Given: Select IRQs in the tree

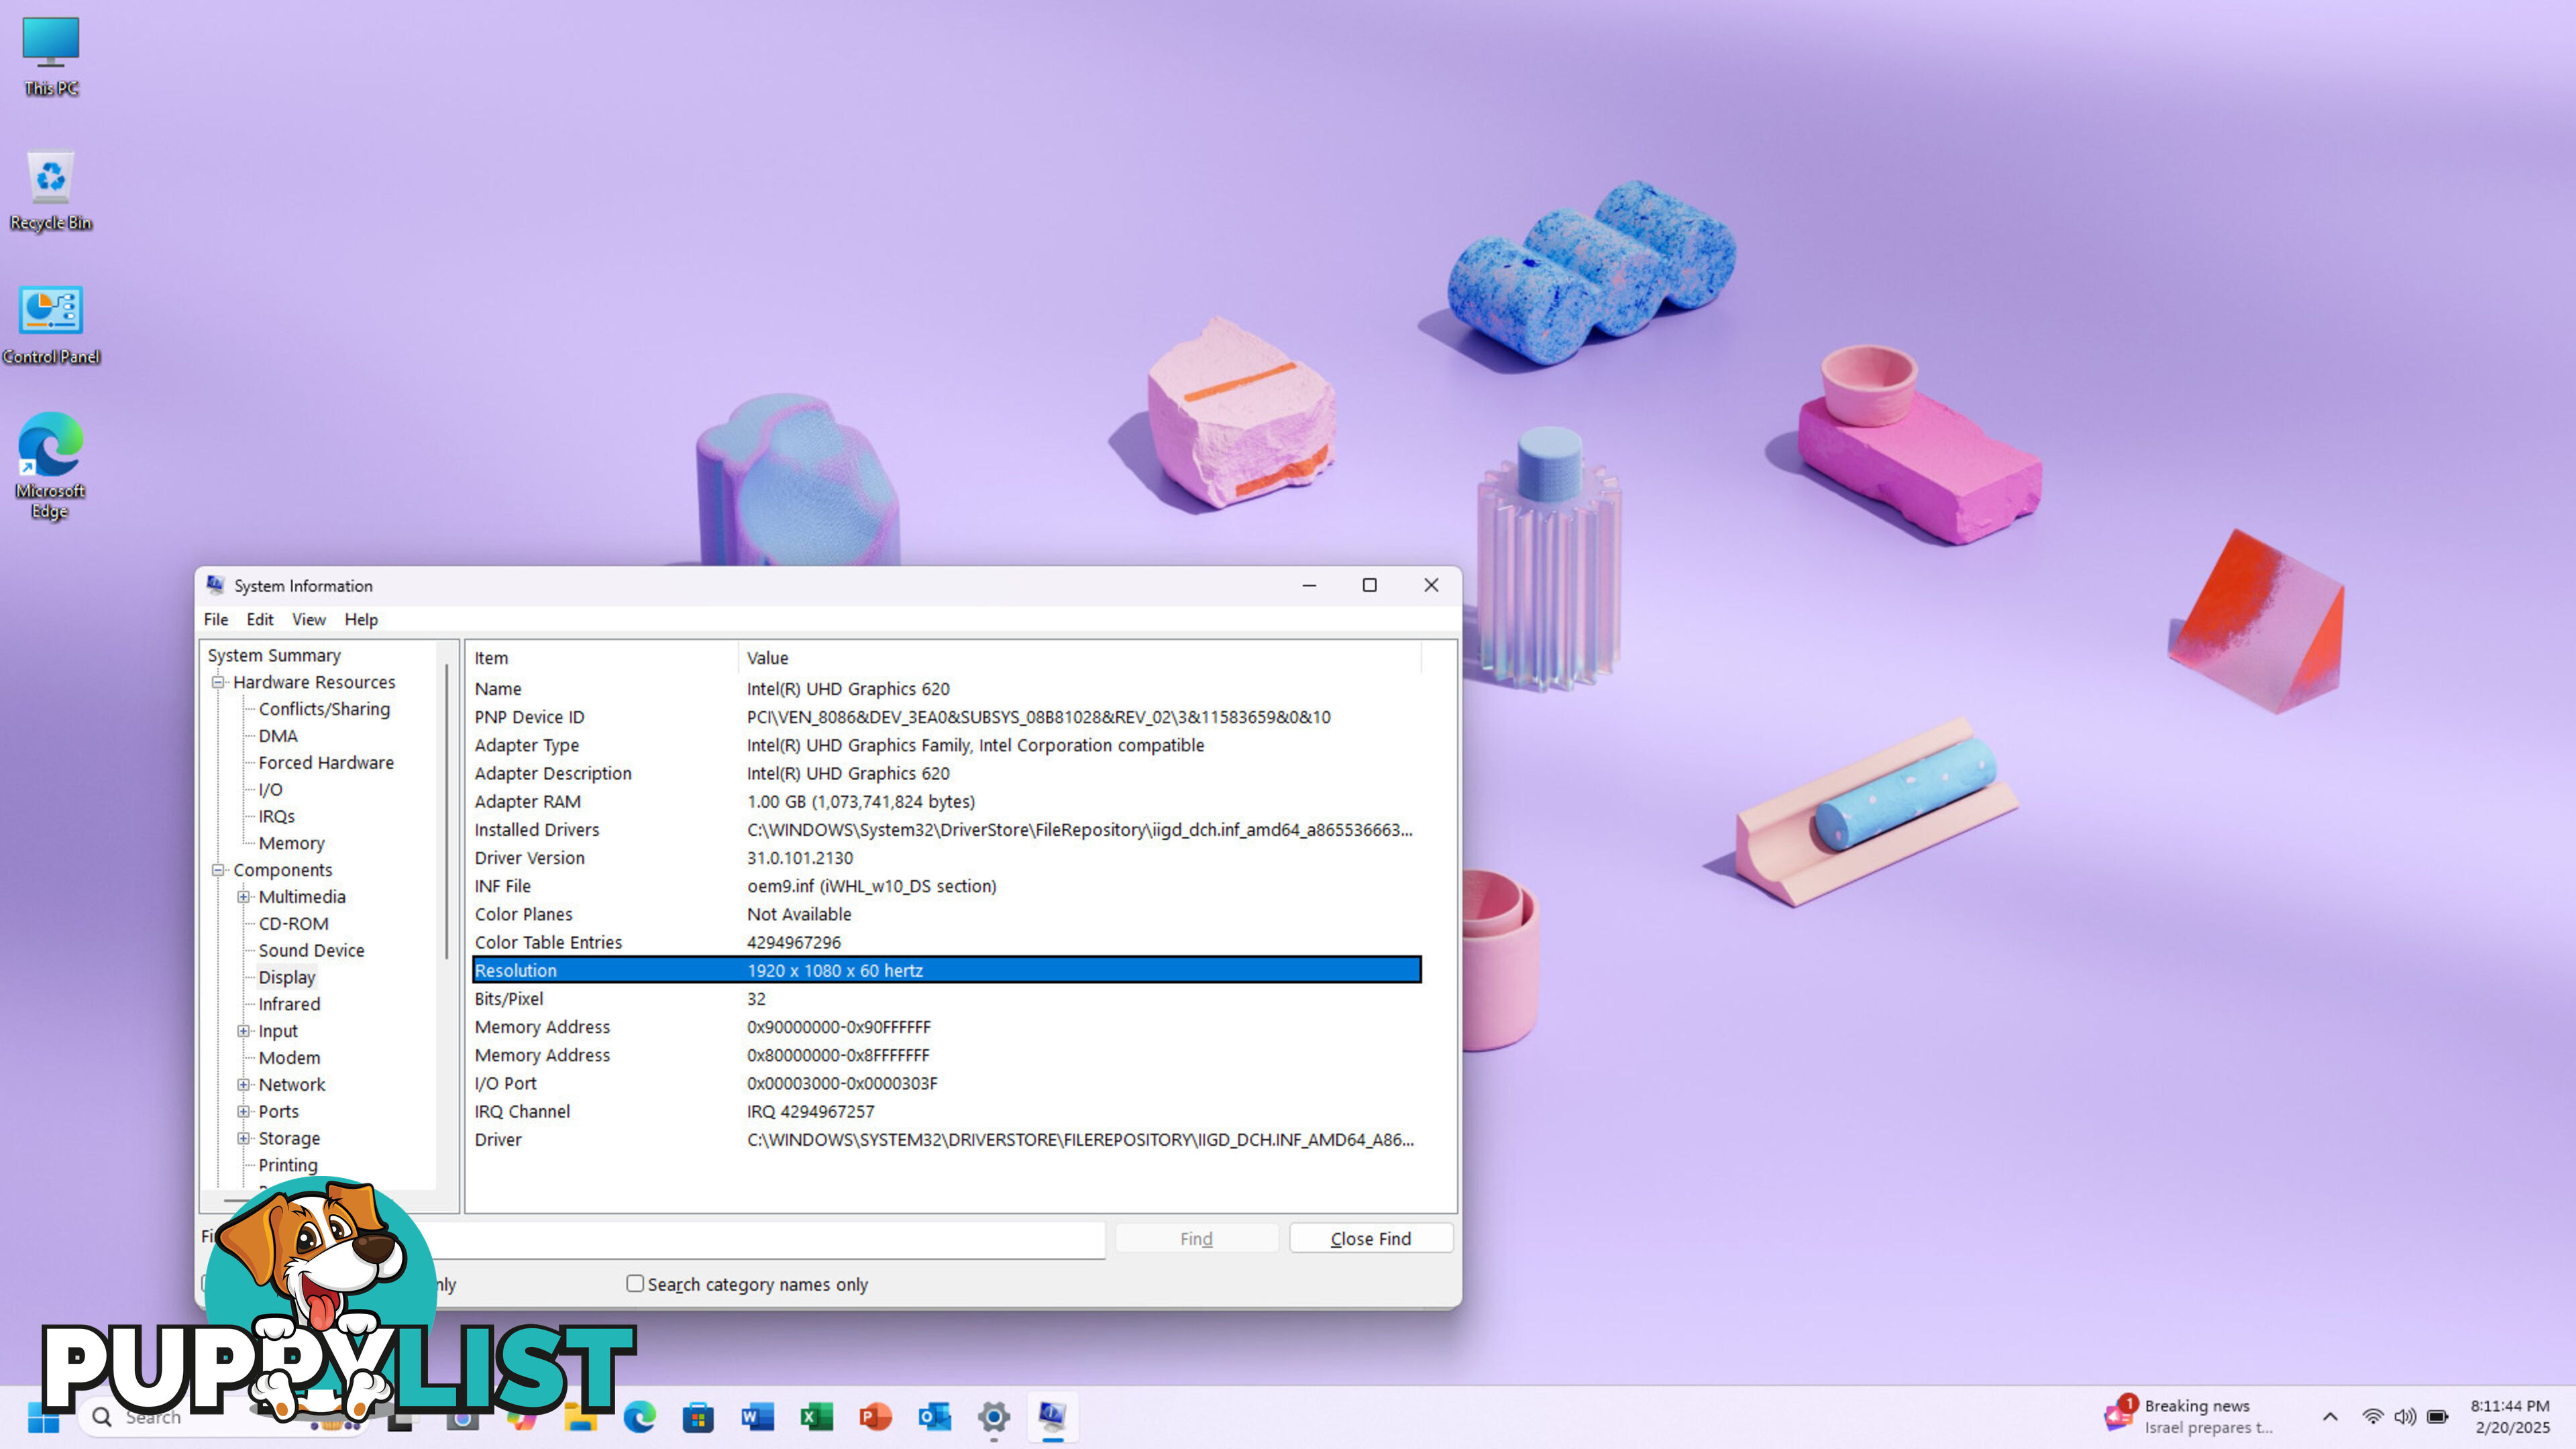Looking at the screenshot, I should 276,817.
